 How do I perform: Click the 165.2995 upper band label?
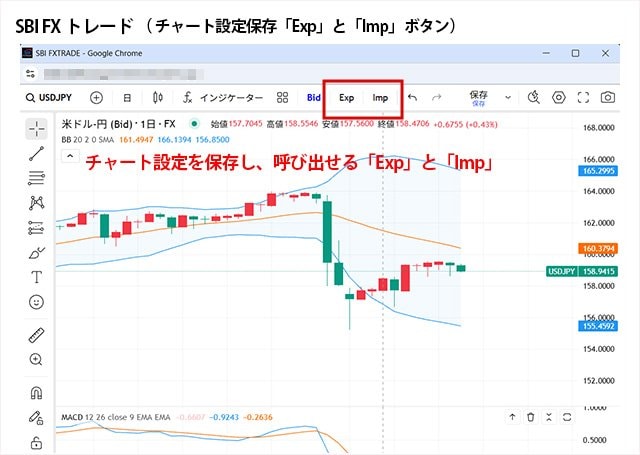(x=598, y=171)
